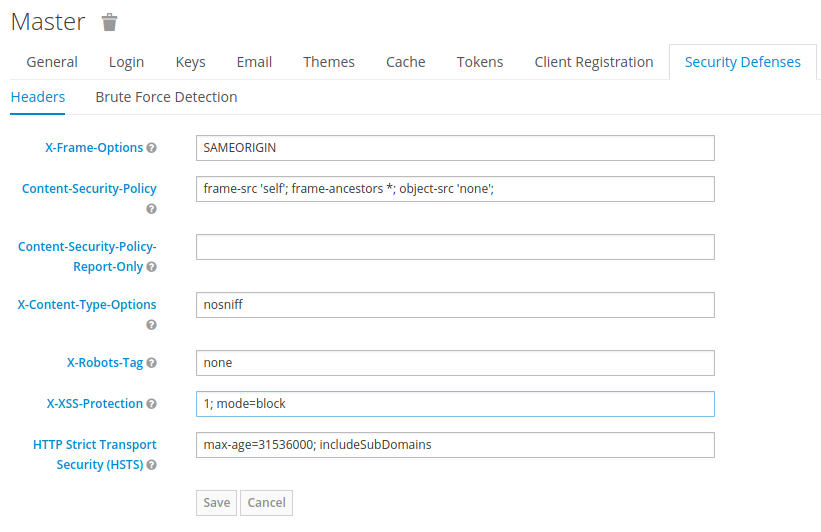Select the Themes tab
This screenshot has width=821, height=532.
(x=329, y=62)
